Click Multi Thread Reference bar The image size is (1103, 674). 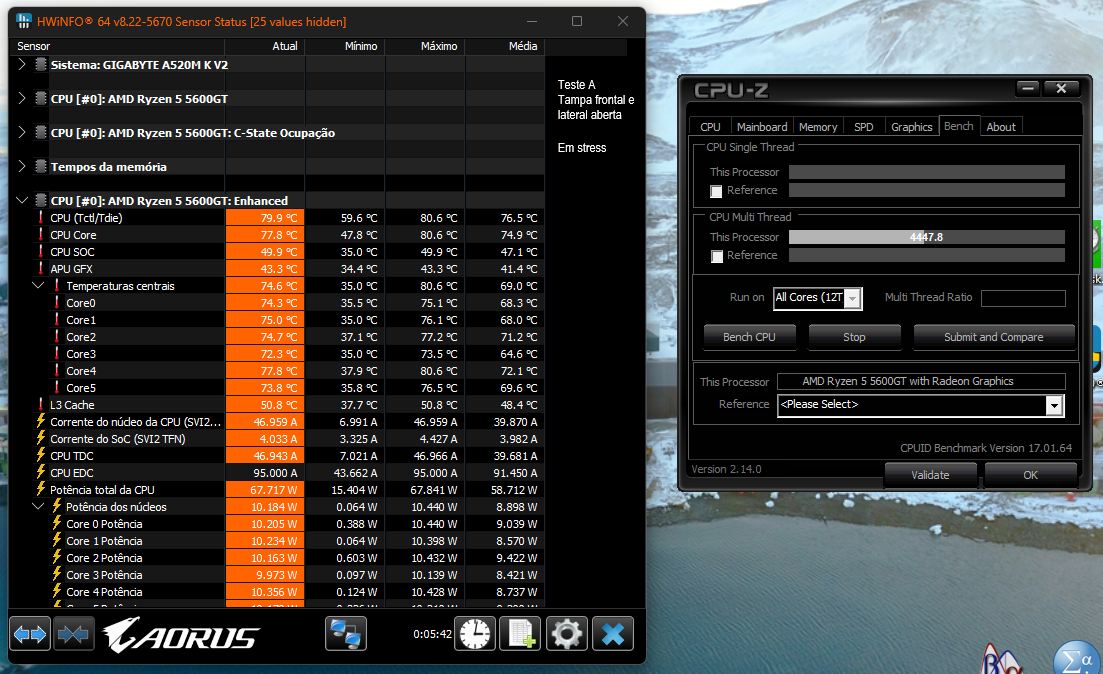click(x=926, y=255)
